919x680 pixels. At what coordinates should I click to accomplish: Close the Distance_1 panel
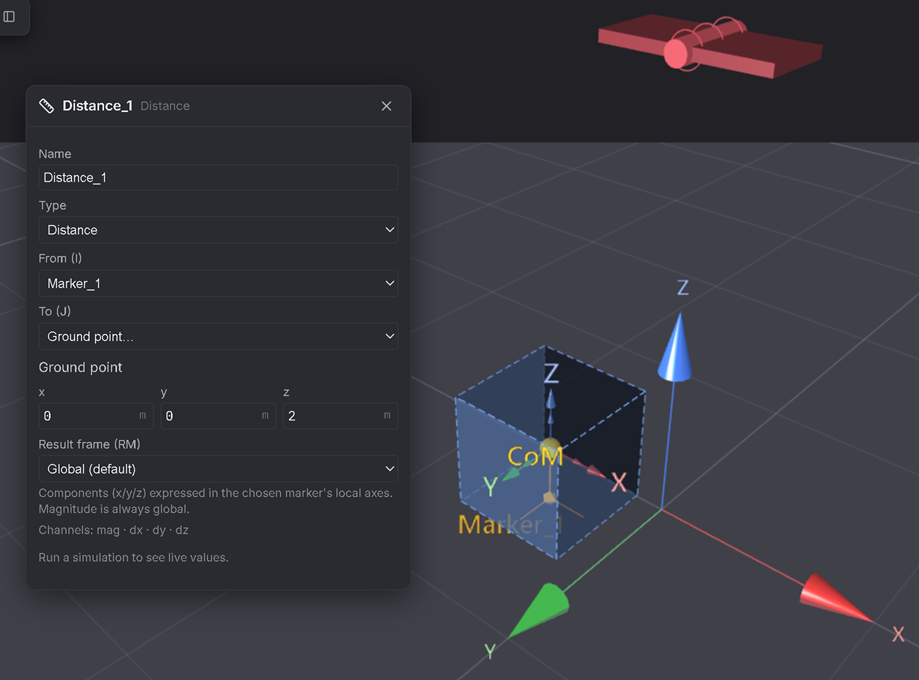point(386,106)
